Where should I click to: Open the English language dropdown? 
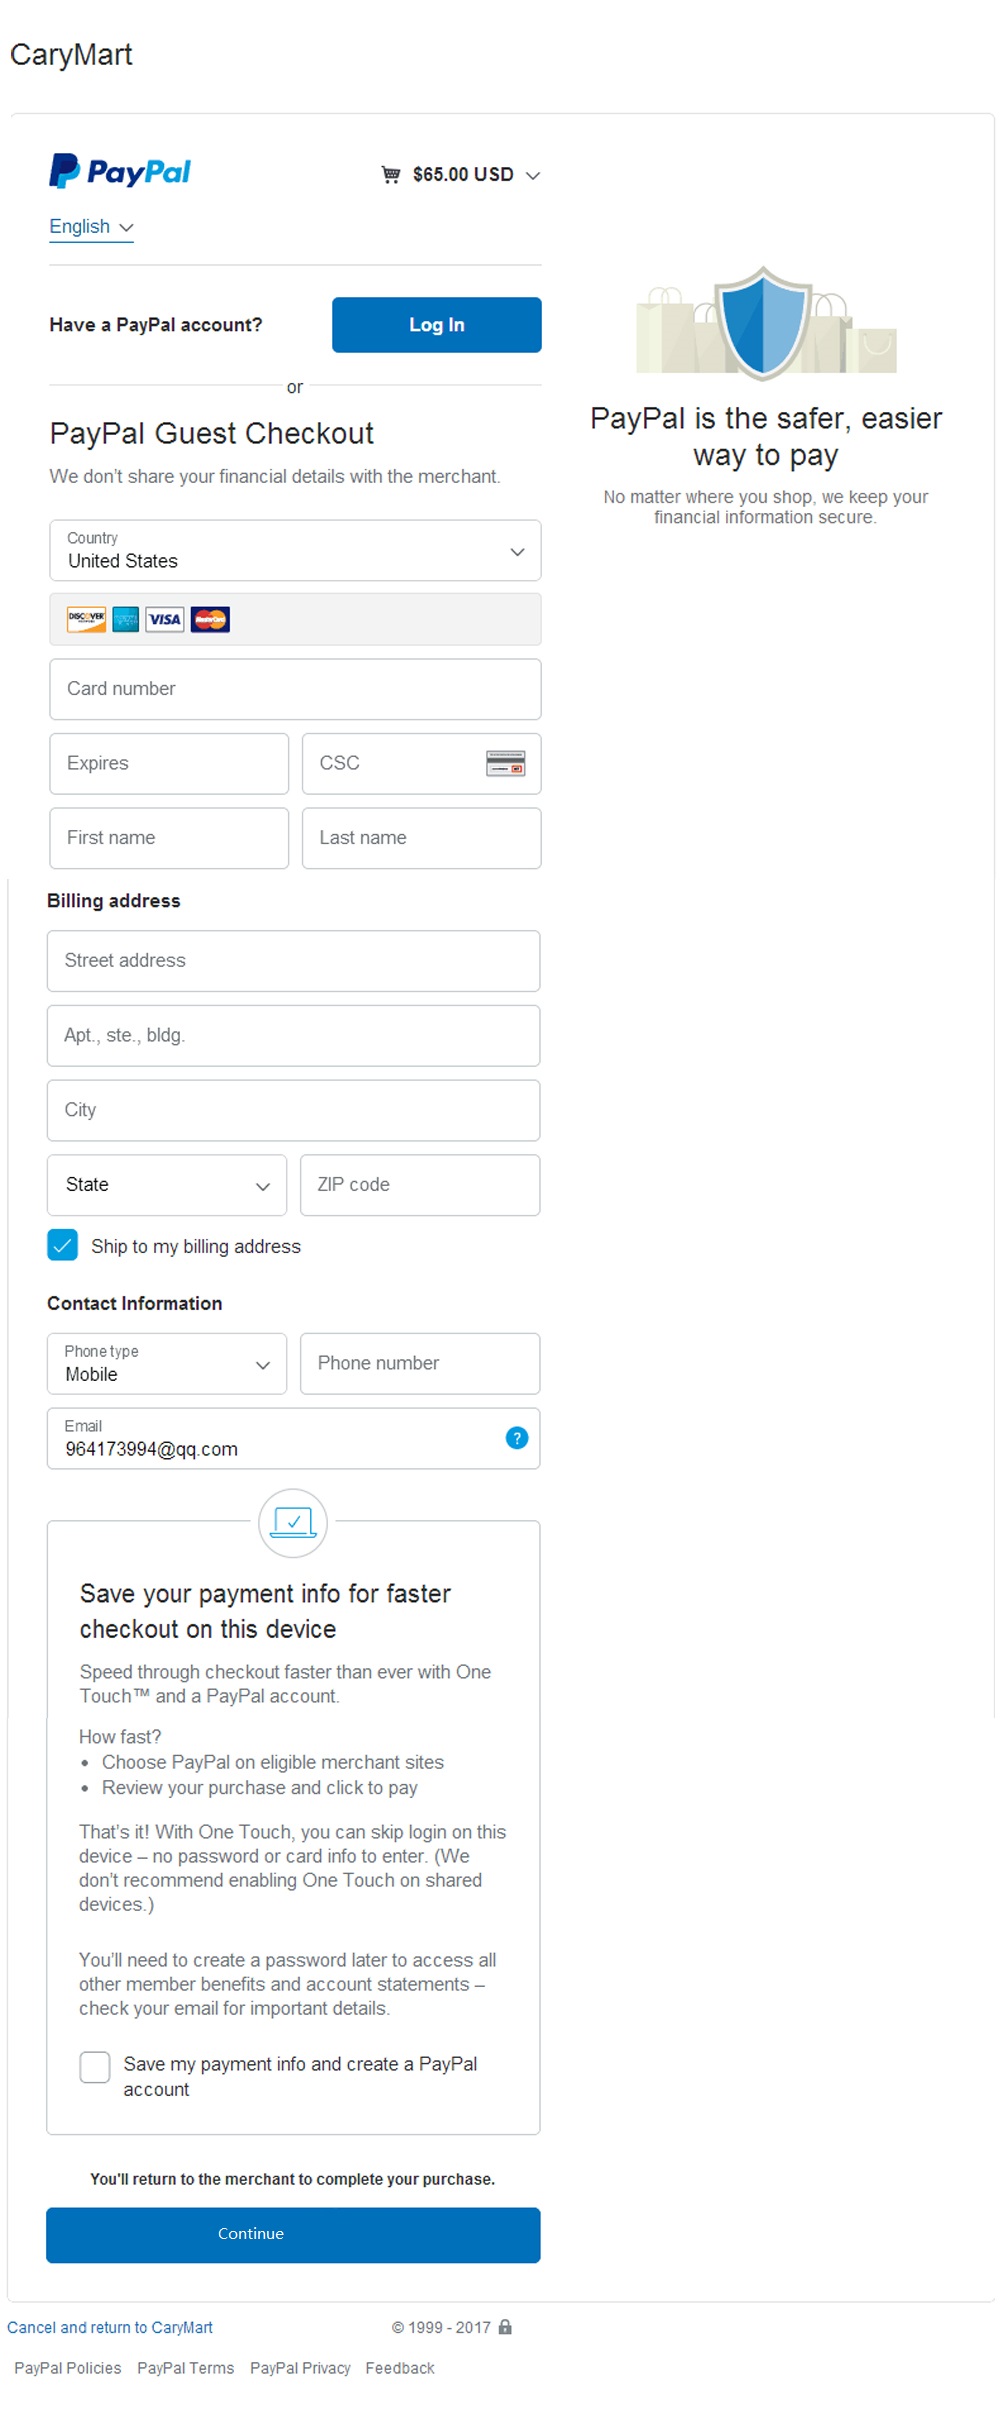91,227
